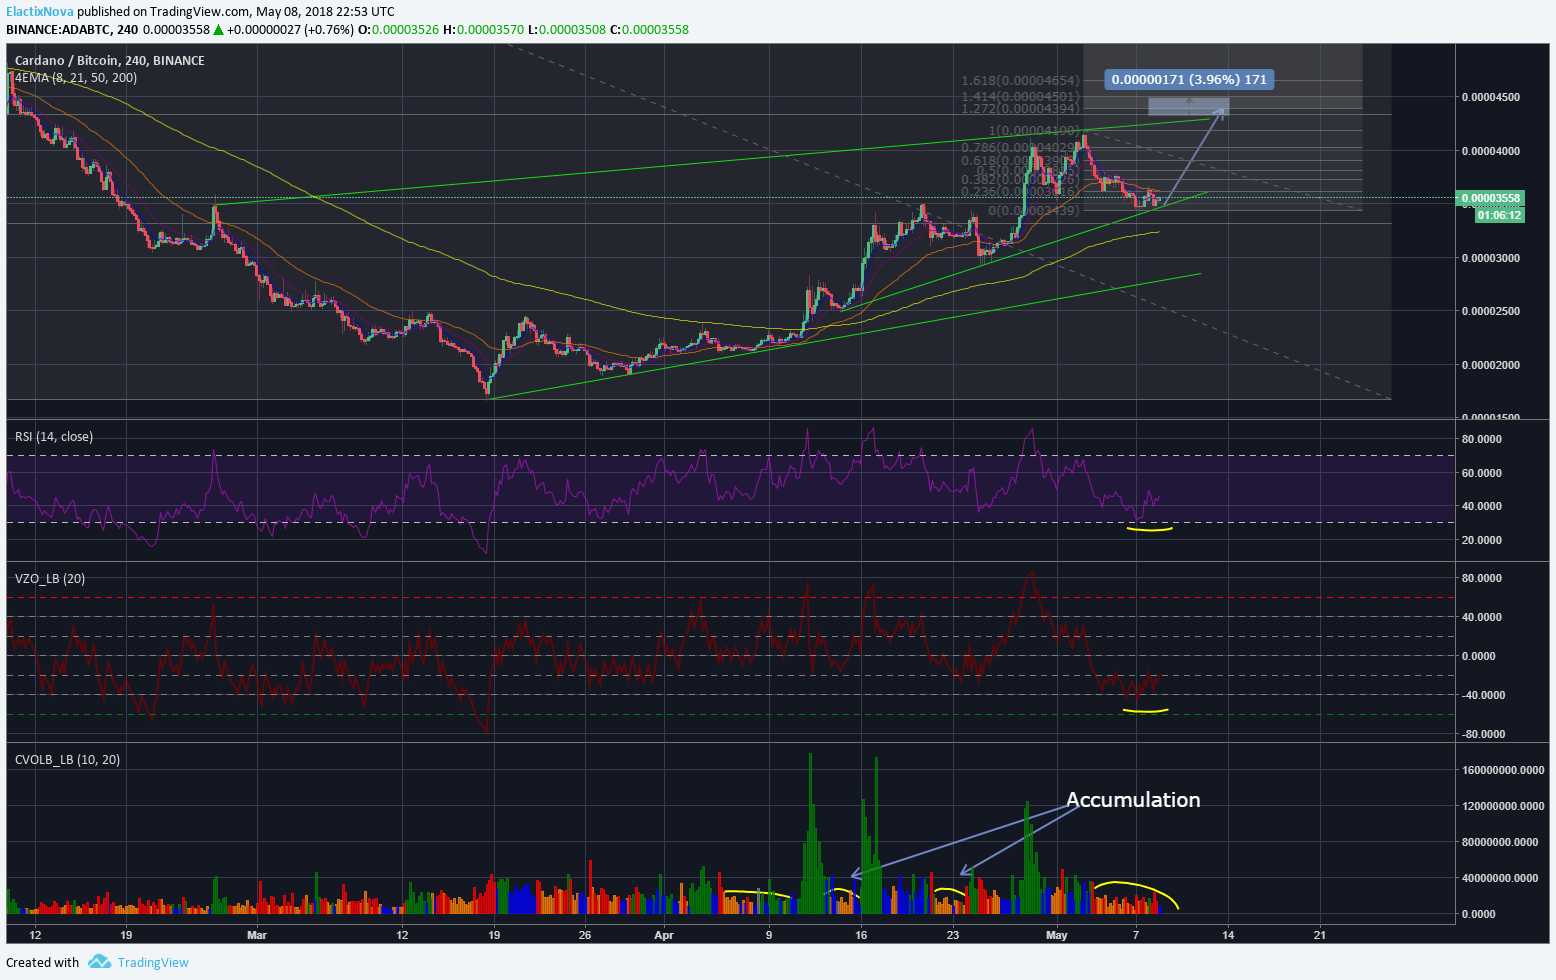This screenshot has width=1556, height=980.
Task: Click the May label on the time axis
Action: [x=1057, y=936]
